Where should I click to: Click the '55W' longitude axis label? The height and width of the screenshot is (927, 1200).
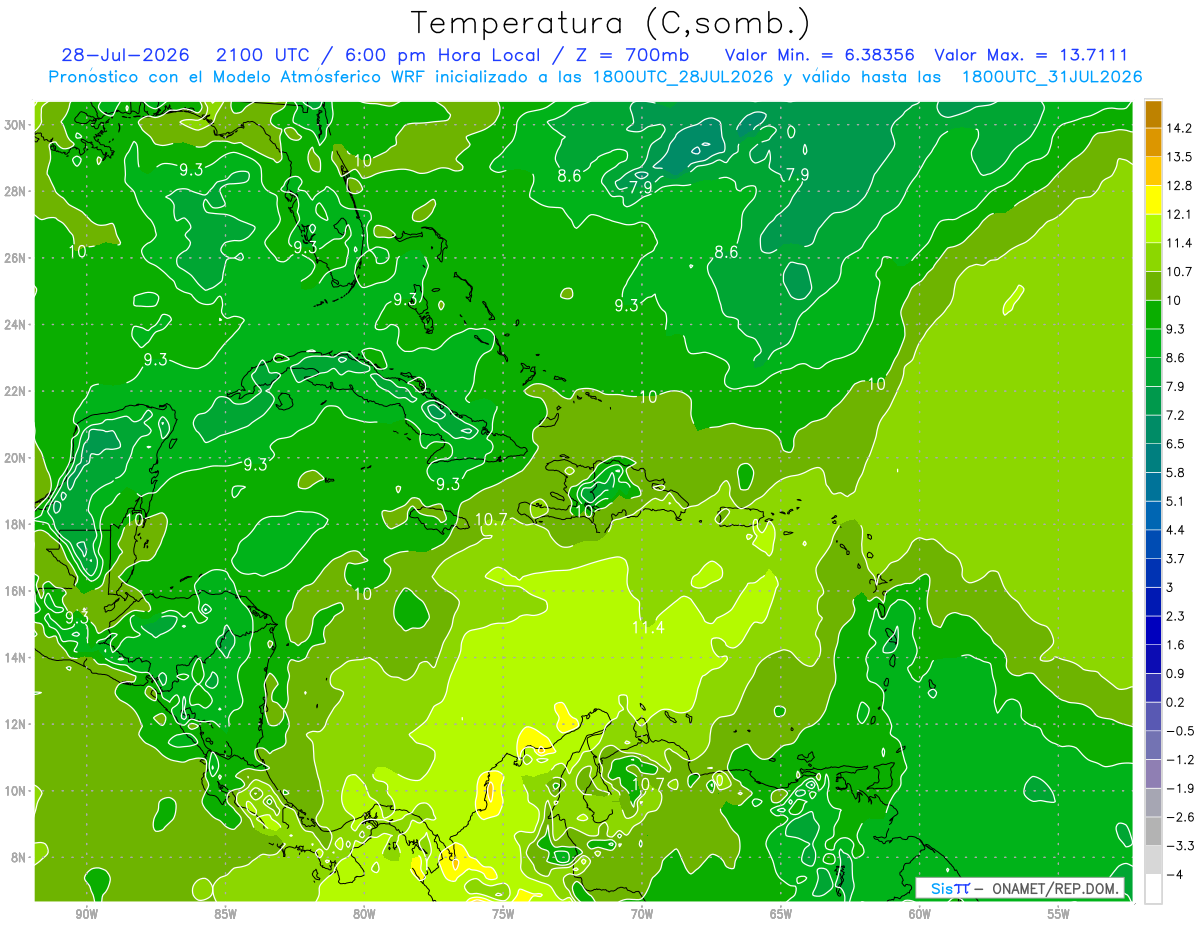coord(1059,914)
